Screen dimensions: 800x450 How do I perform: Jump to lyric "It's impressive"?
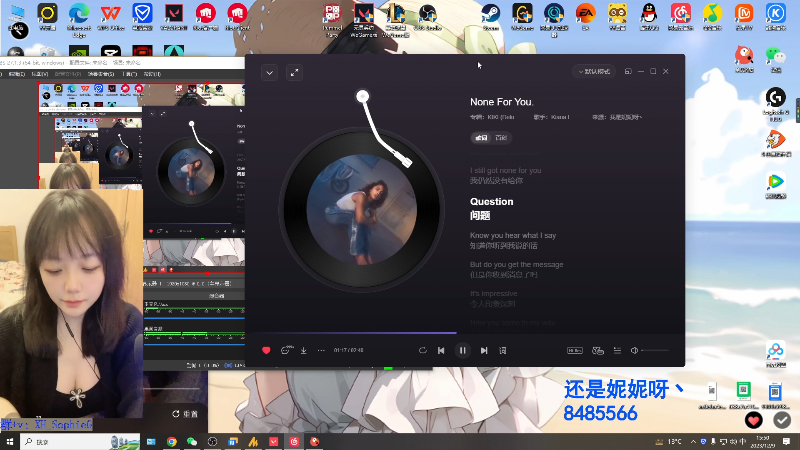(493, 293)
